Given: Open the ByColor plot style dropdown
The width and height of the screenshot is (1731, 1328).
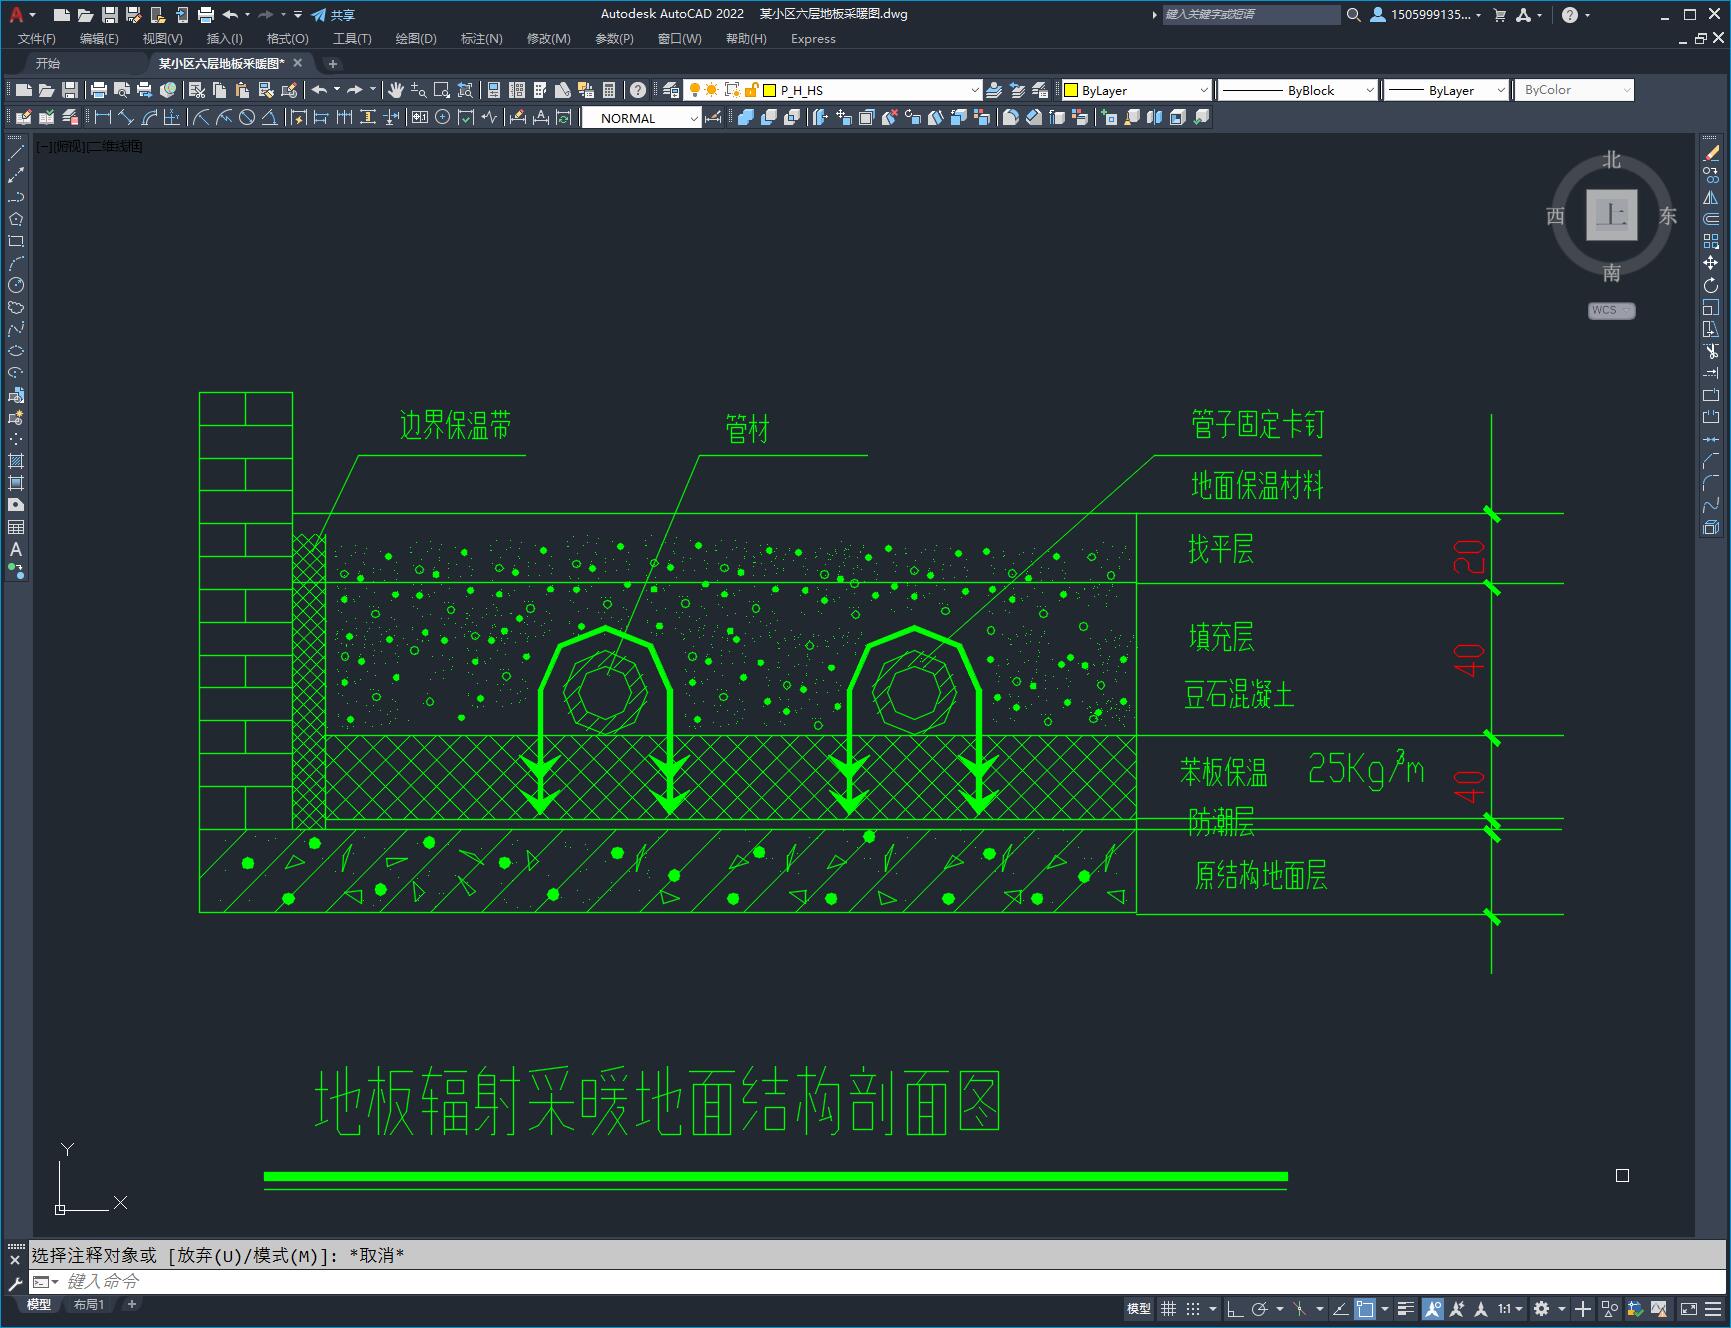Looking at the screenshot, I should pyautogui.click(x=1574, y=90).
